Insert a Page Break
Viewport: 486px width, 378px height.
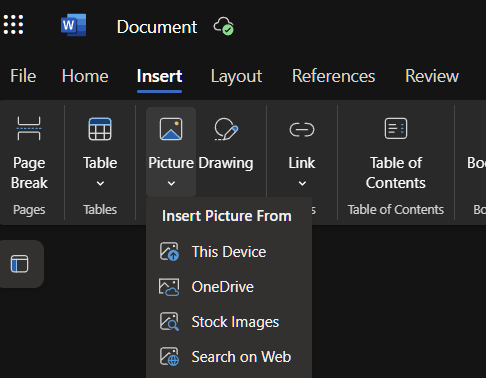coord(29,153)
